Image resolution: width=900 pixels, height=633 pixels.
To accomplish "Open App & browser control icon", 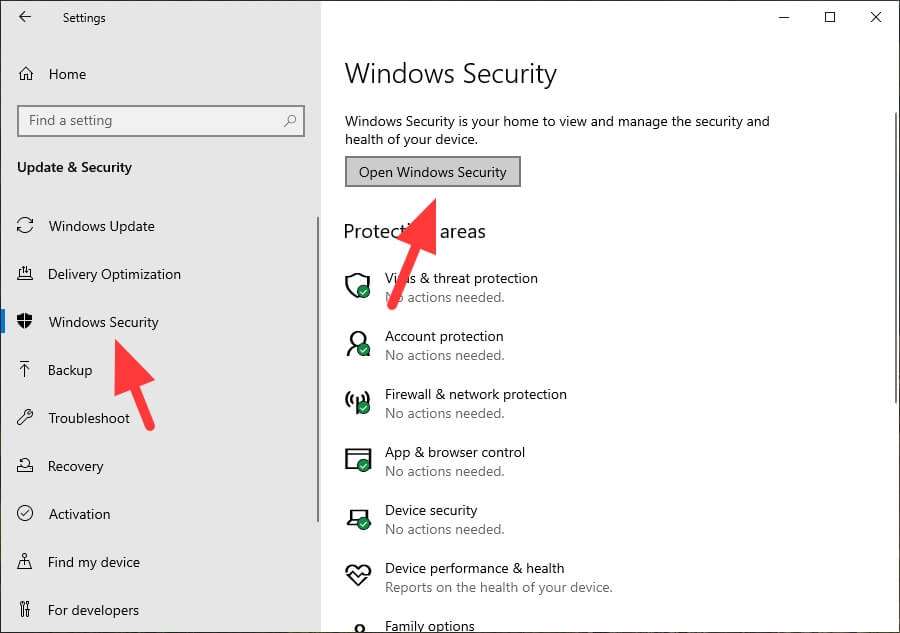I will tap(357, 460).
